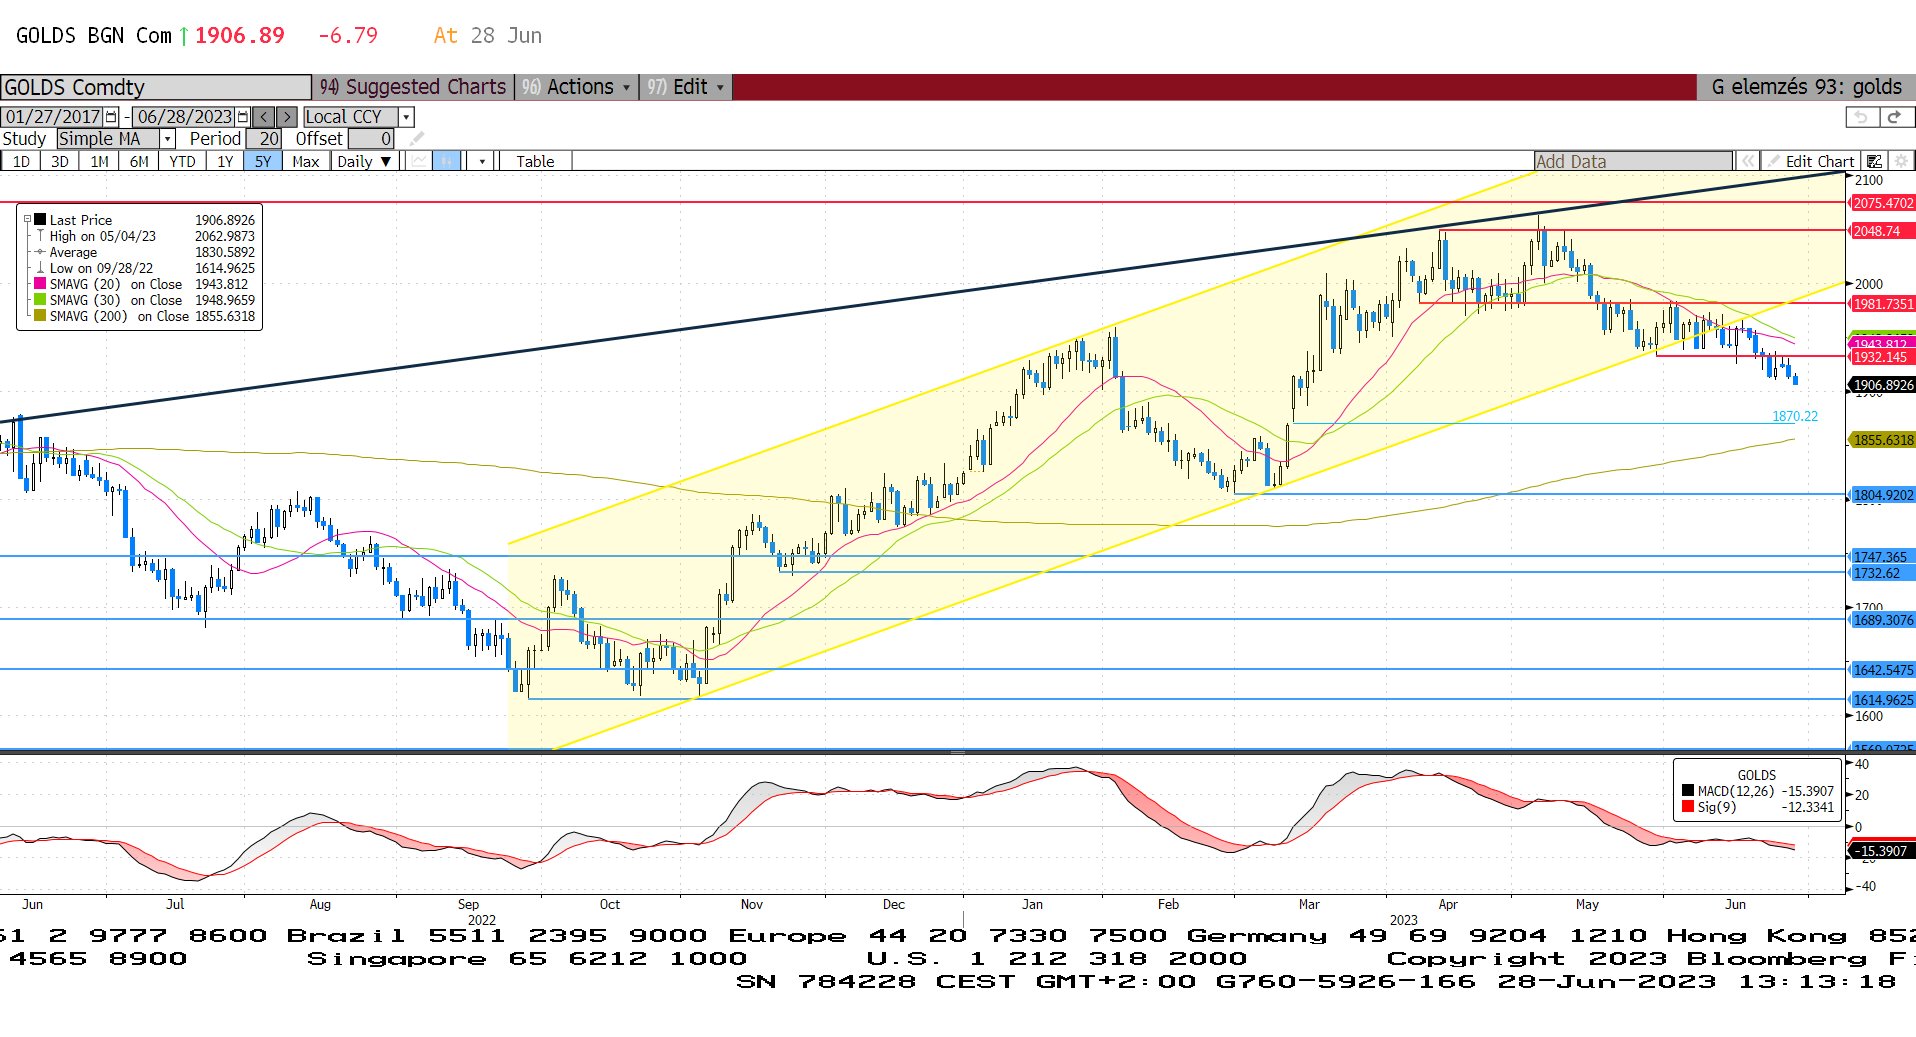The width and height of the screenshot is (1916, 1037).
Task: Select the High on 05/04/23 legend row
Action: coord(145,236)
